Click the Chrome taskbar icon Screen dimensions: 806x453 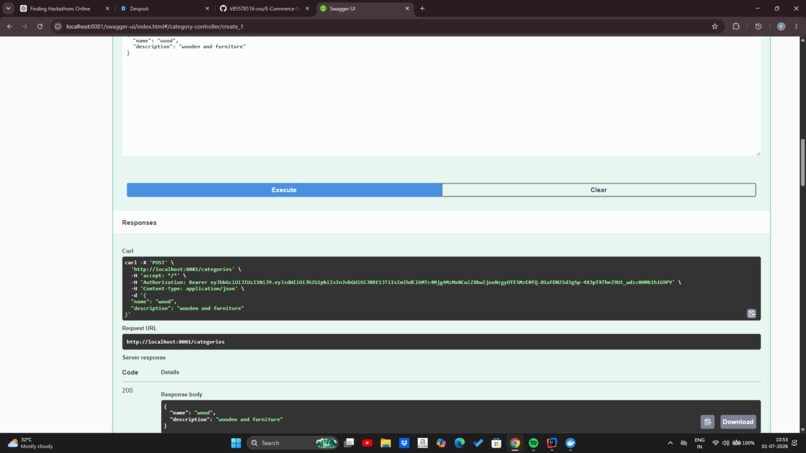[515, 443]
